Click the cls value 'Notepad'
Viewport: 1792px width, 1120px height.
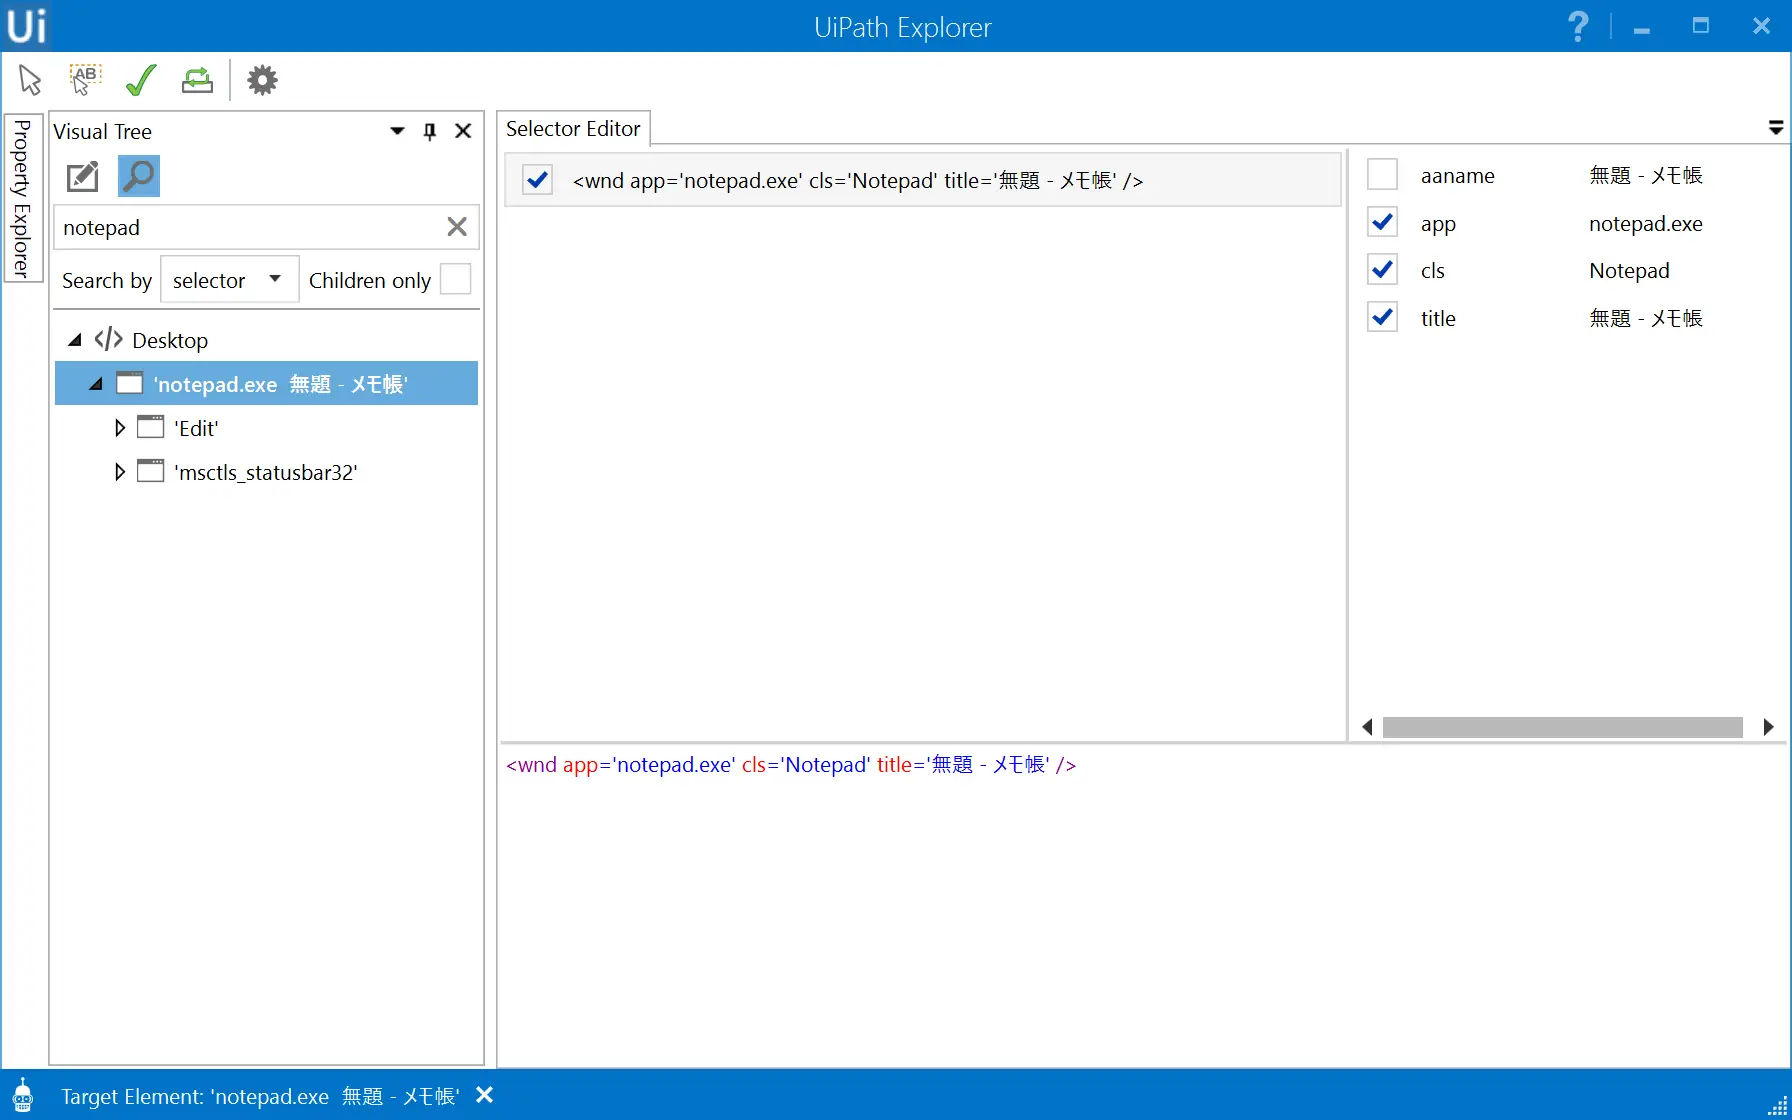point(1629,270)
